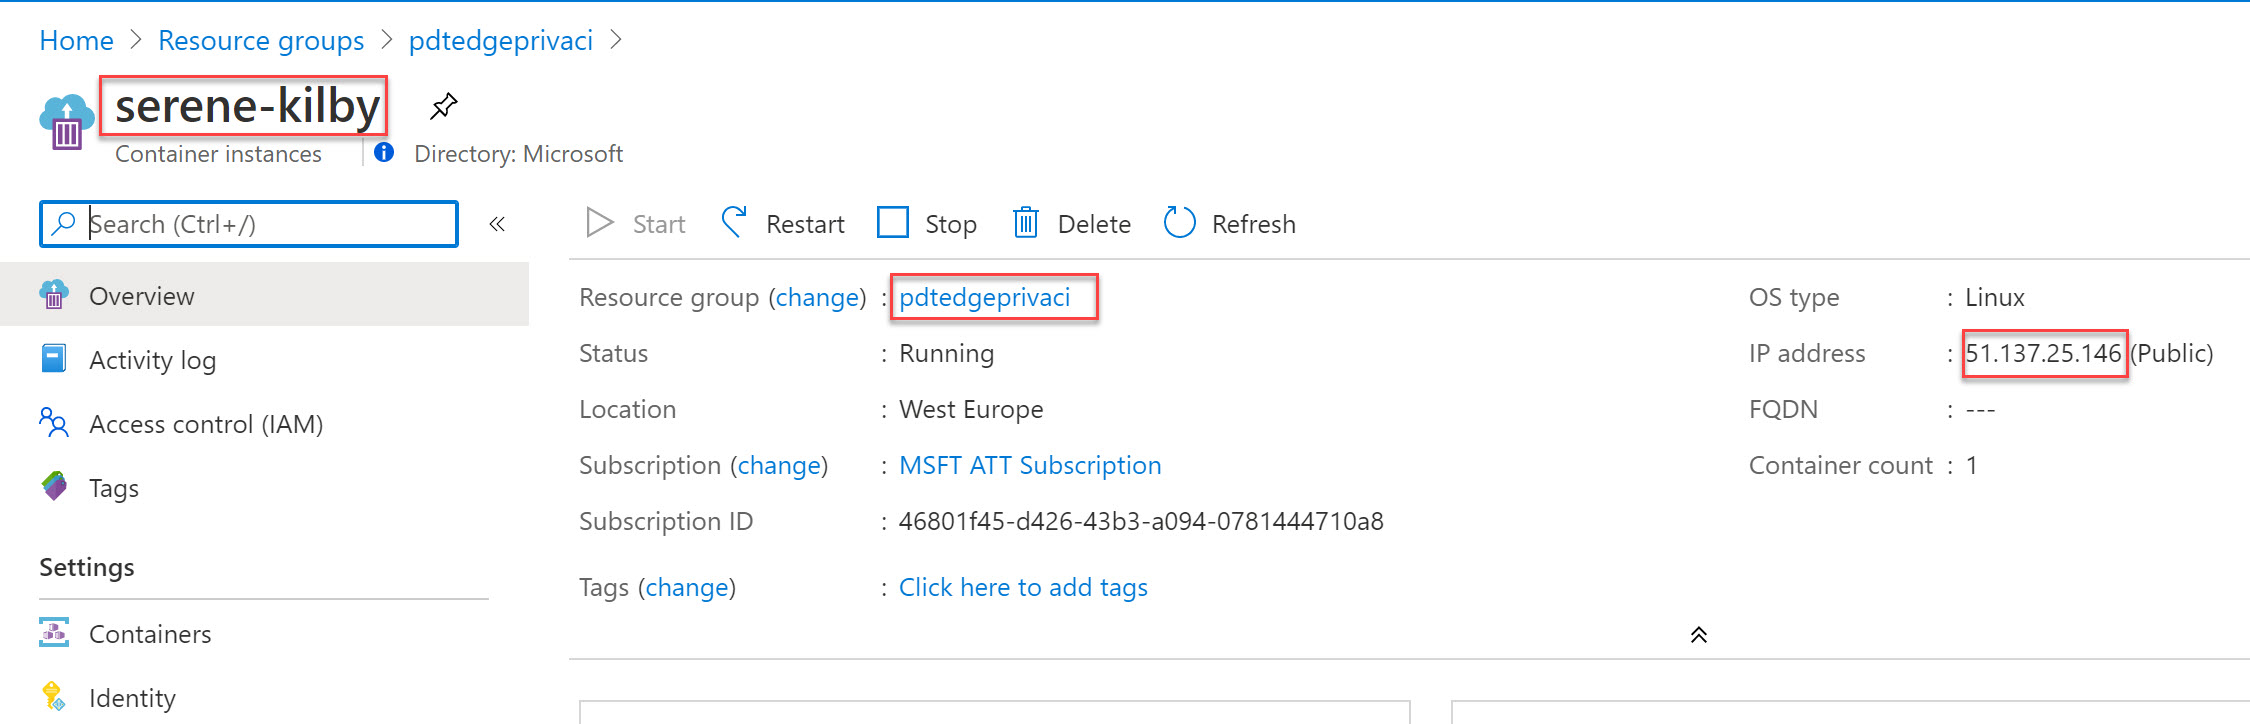Click the directory info icon

pos(384,153)
